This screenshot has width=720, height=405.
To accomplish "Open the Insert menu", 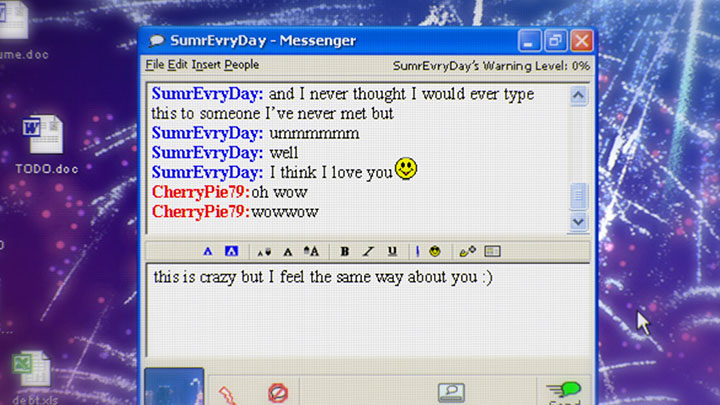I will 206,65.
